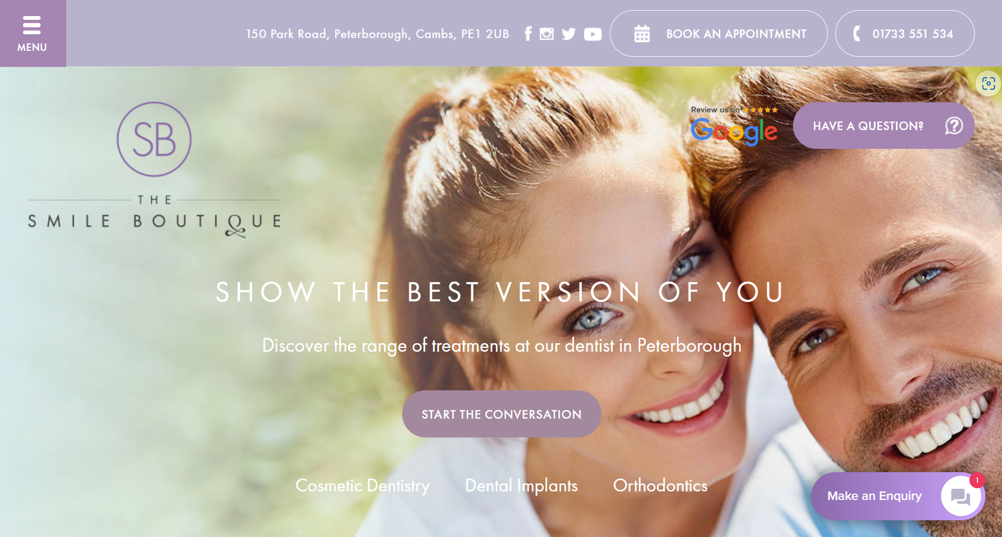Open Cosmetic Dentistry link

(x=362, y=486)
